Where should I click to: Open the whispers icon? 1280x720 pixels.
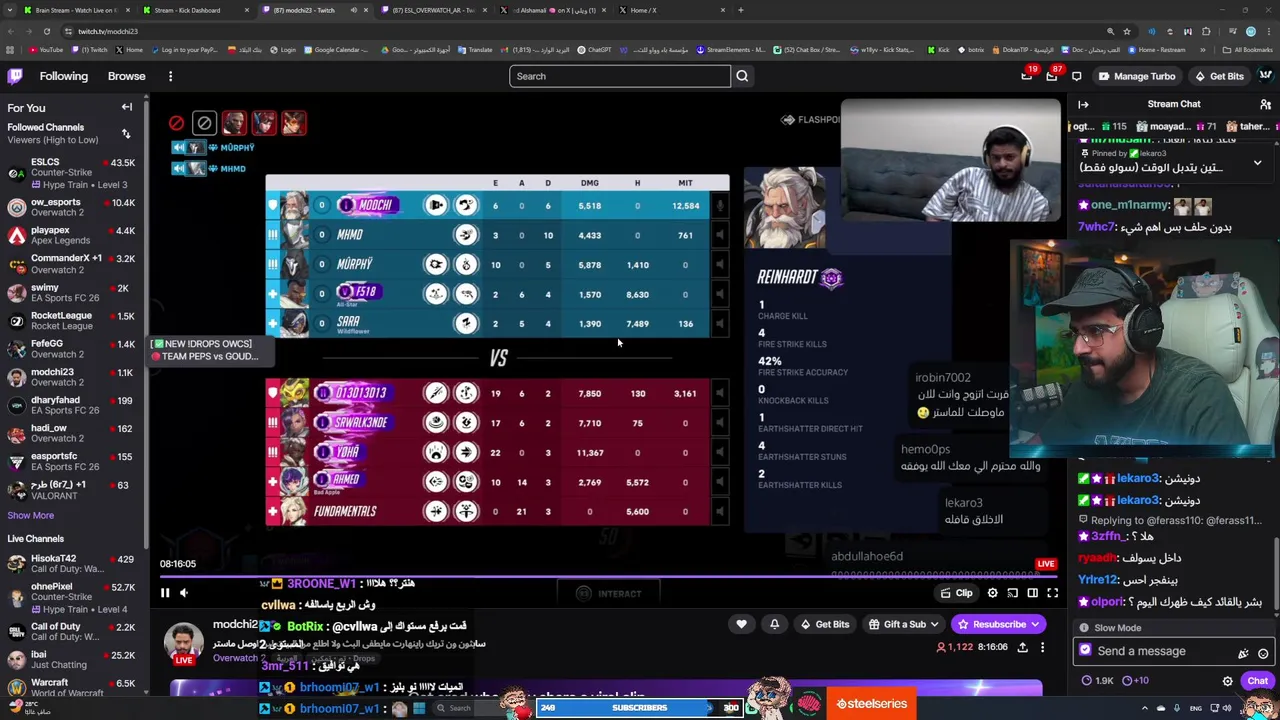coord(1076,76)
